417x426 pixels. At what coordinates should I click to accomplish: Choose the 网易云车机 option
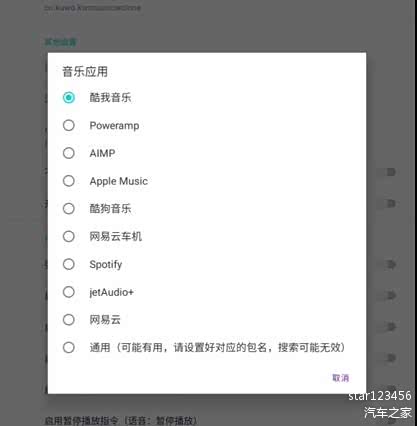pos(69,236)
